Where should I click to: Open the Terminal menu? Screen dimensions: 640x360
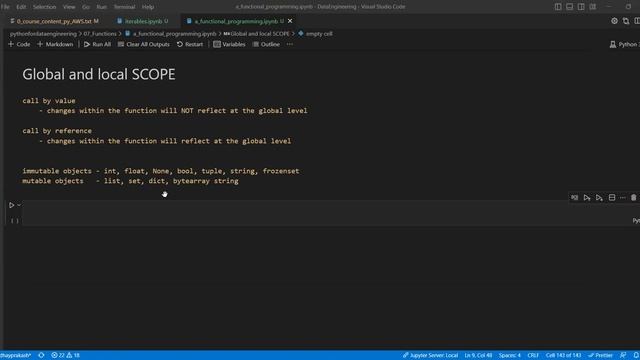click(x=124, y=7)
